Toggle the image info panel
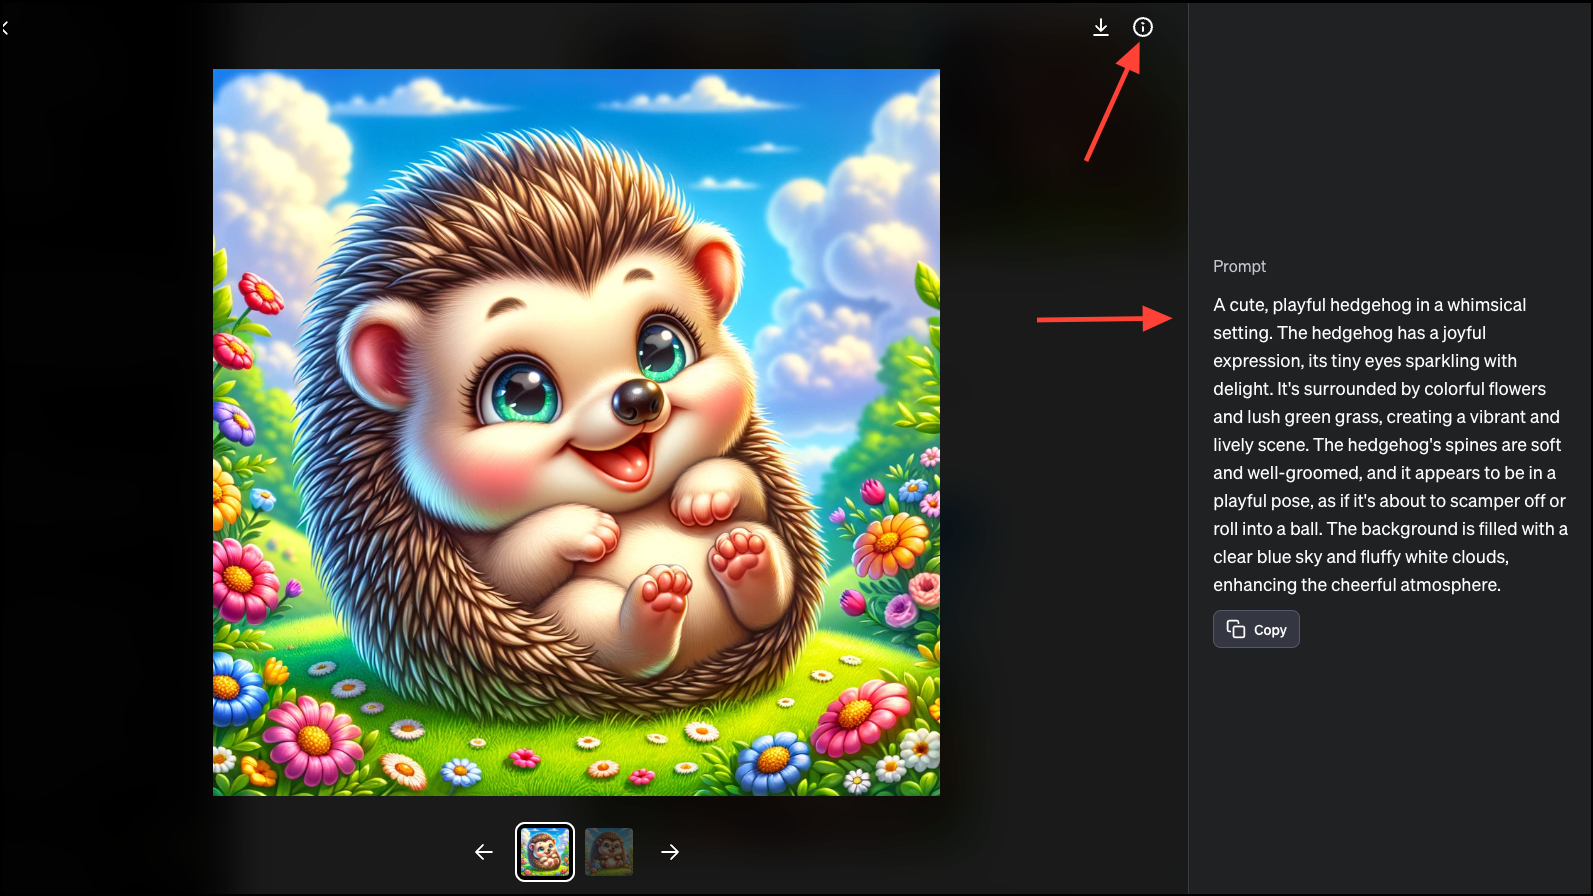The image size is (1593, 896). 1143,27
